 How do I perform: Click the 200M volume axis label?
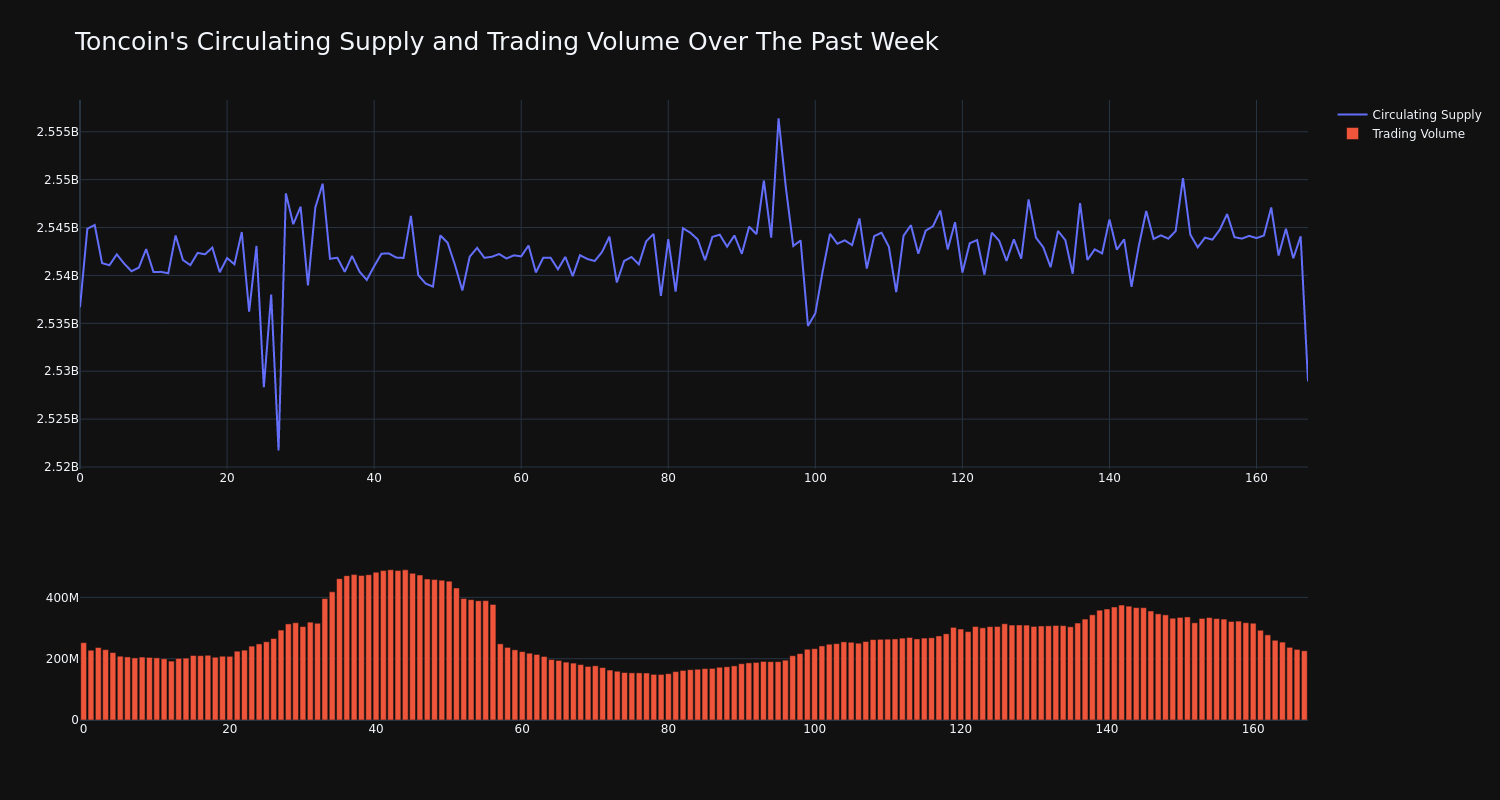click(62, 659)
